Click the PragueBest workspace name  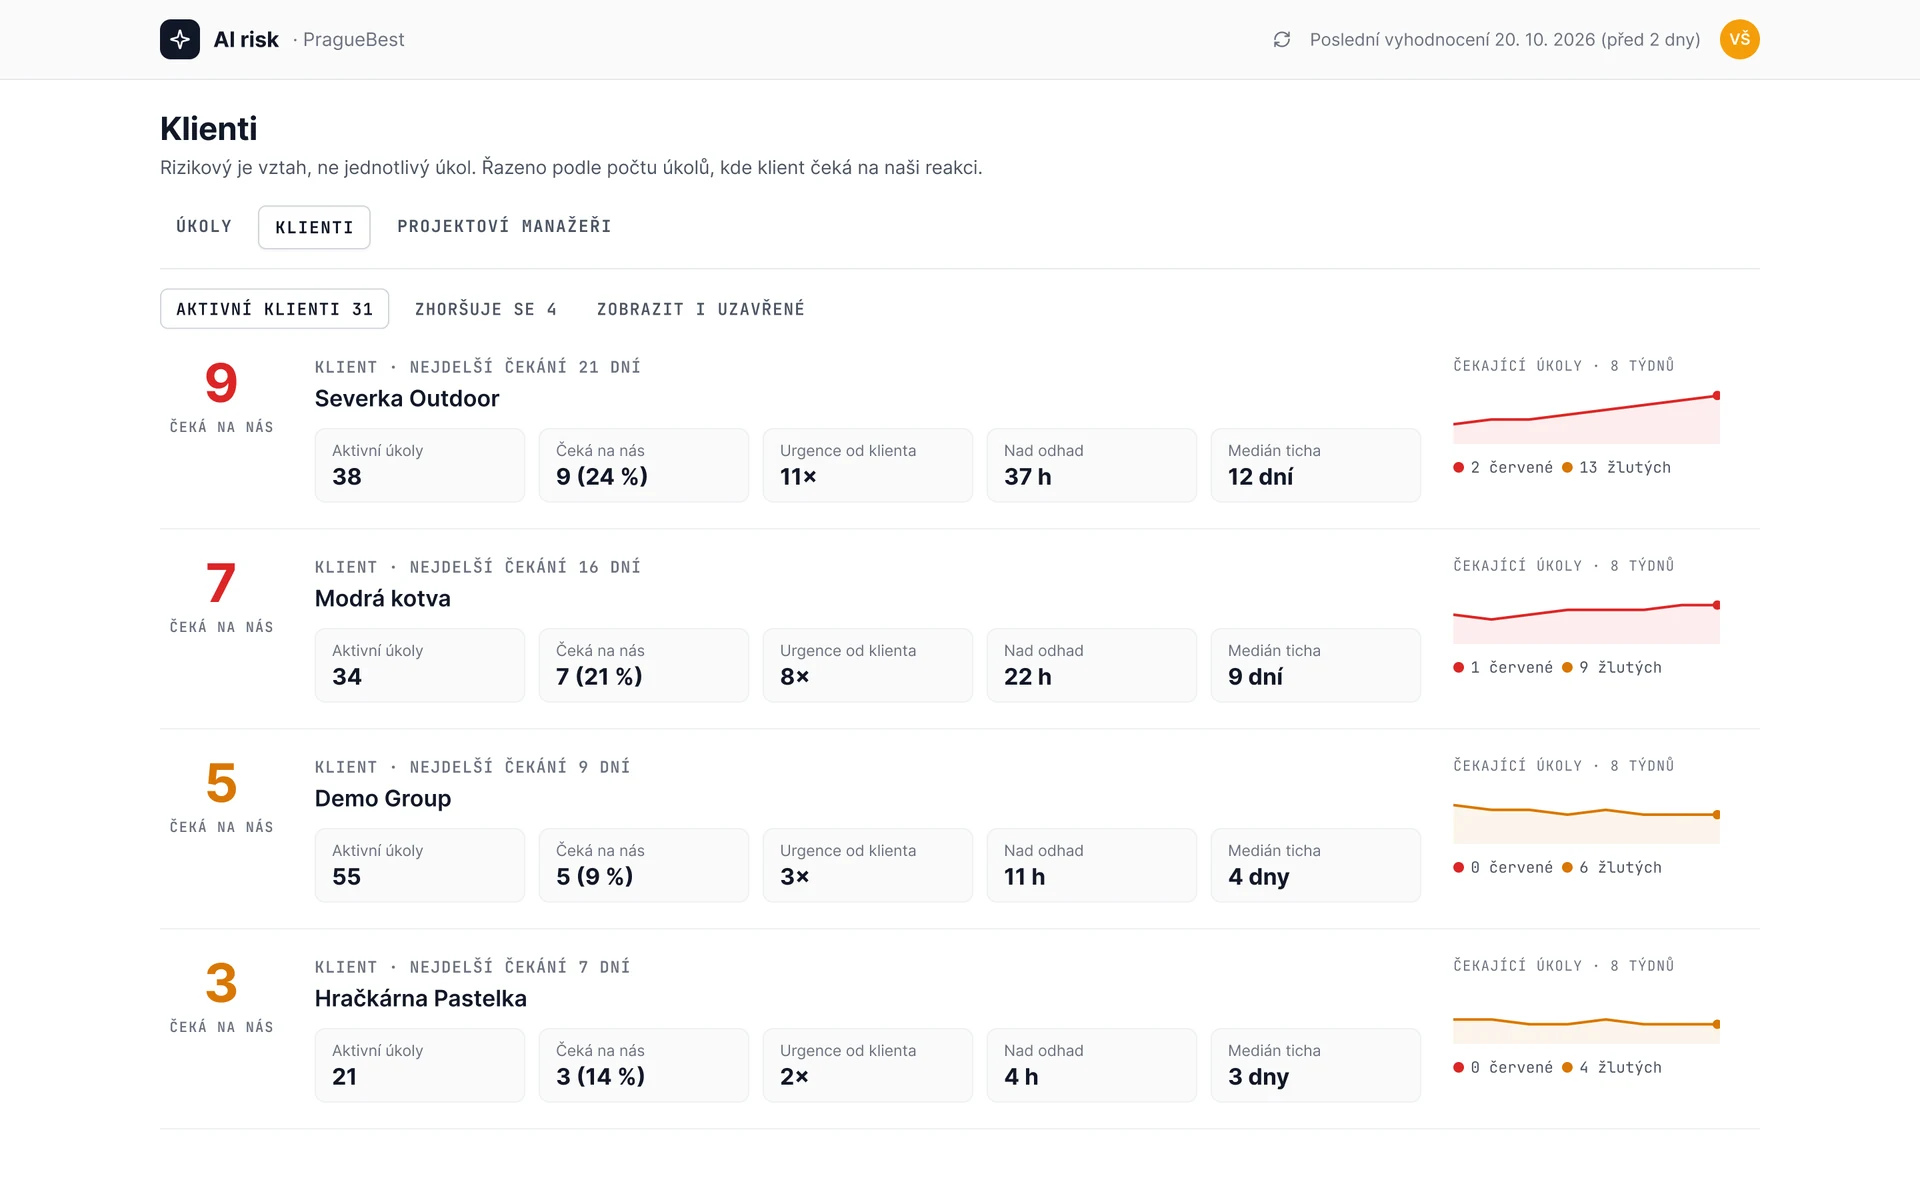353,39
